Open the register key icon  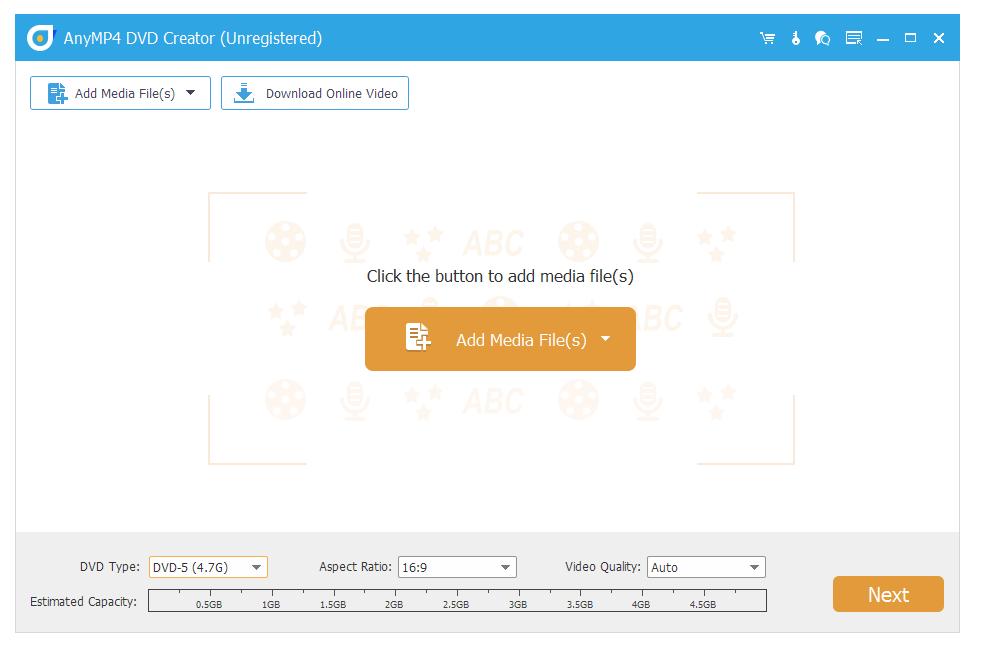(796, 39)
